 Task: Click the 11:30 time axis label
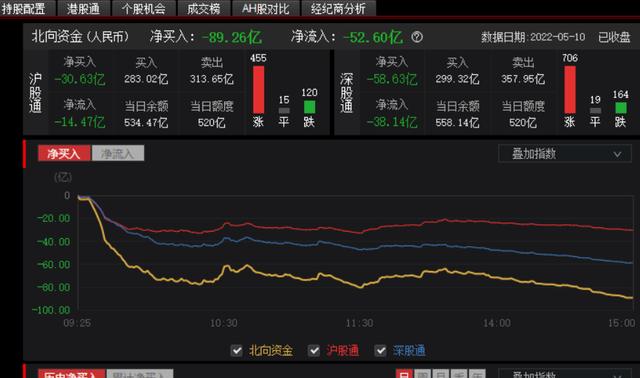click(359, 323)
